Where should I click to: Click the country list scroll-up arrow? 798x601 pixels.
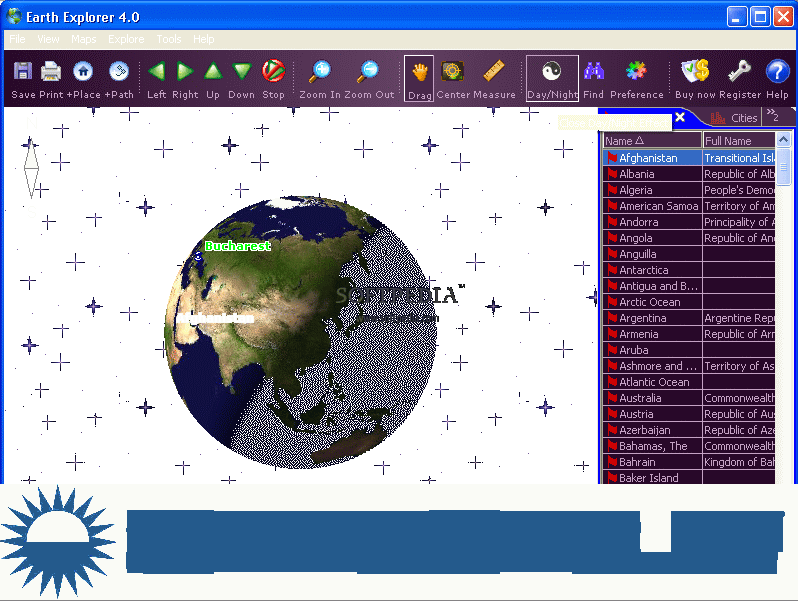point(783,141)
